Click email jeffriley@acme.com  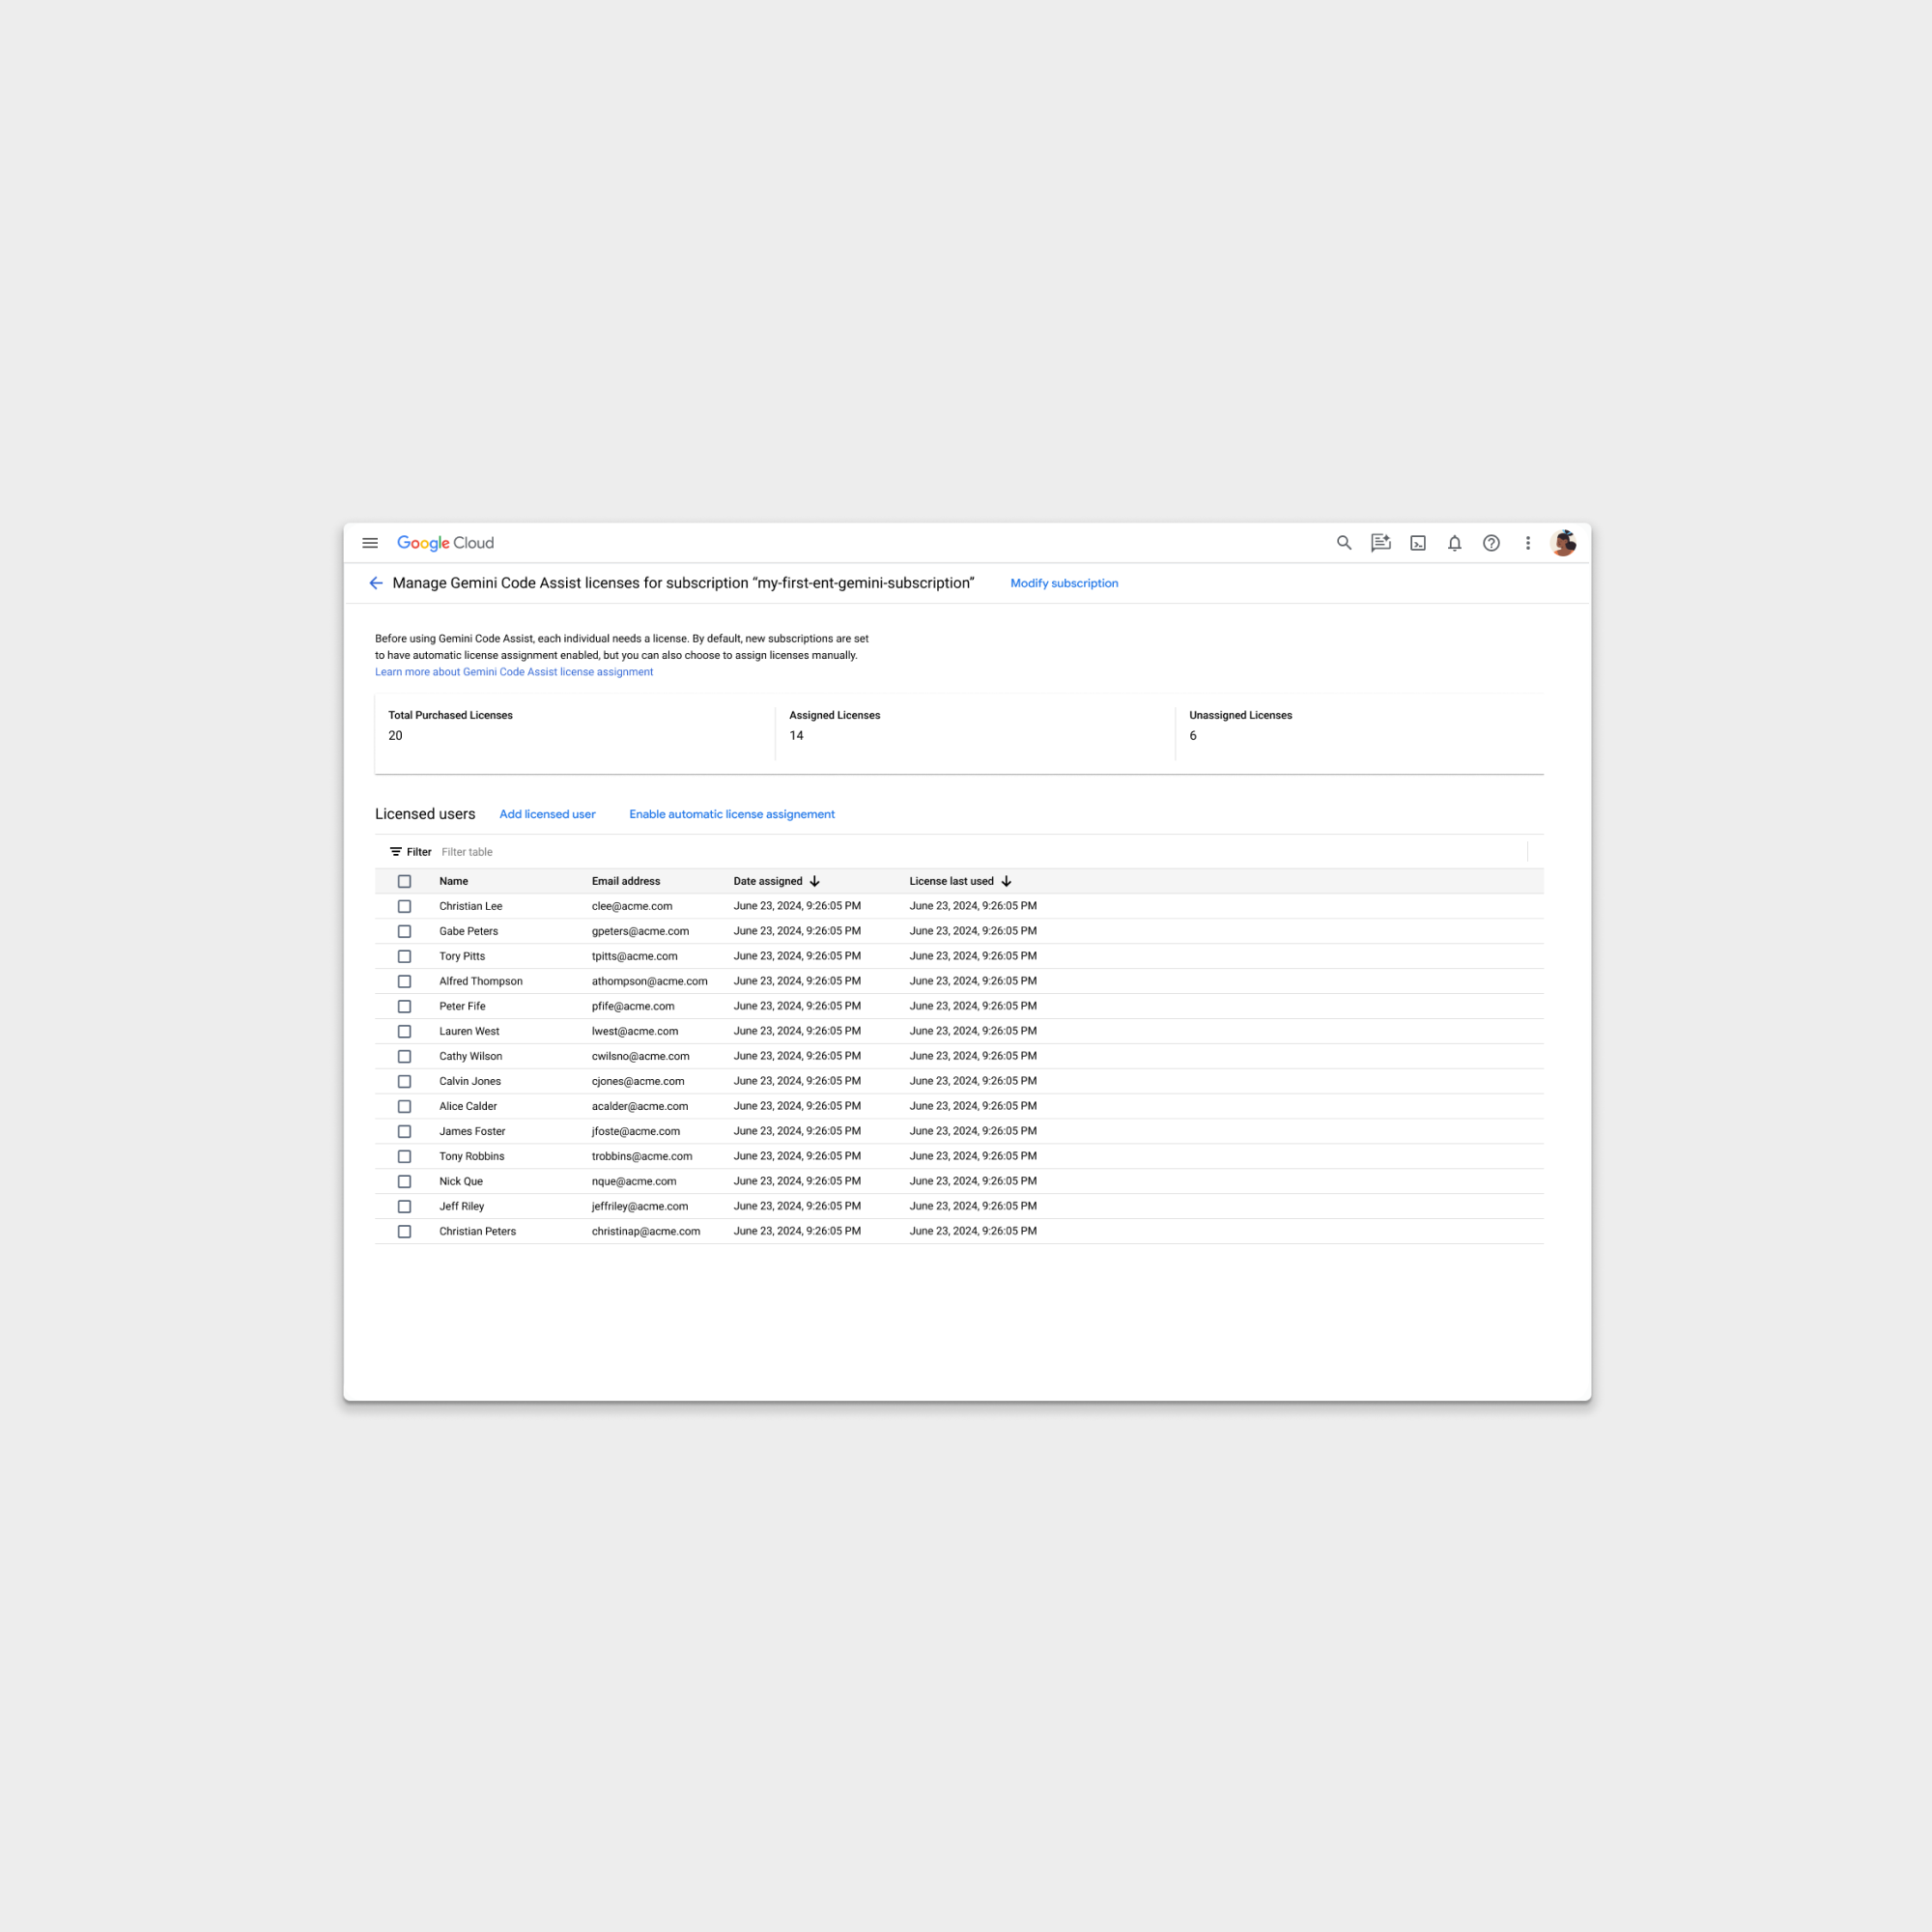pyautogui.click(x=640, y=1206)
